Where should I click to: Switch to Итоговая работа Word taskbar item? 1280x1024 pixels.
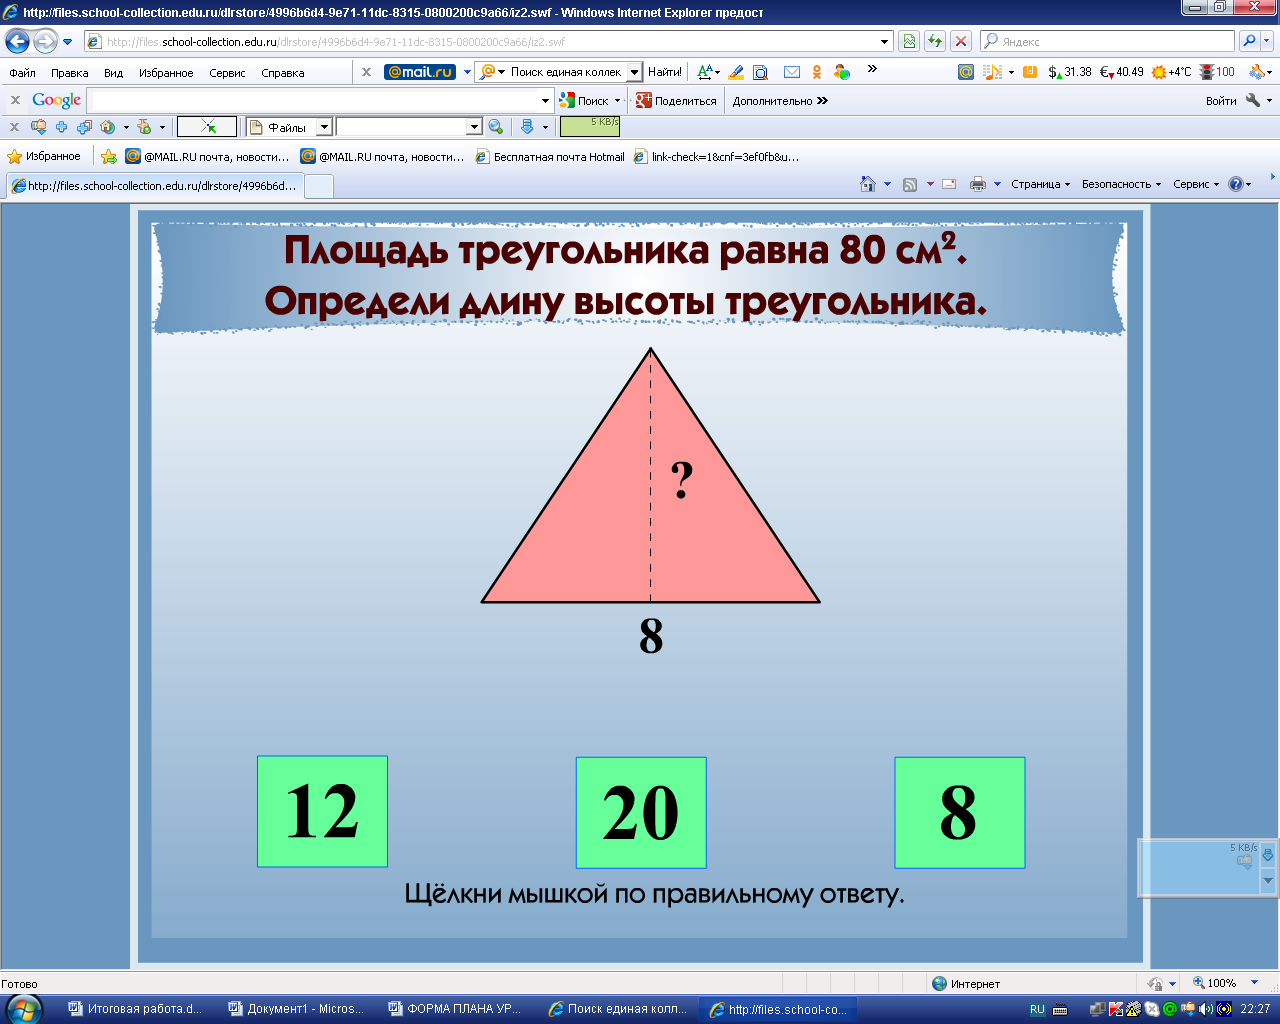pos(136,1009)
